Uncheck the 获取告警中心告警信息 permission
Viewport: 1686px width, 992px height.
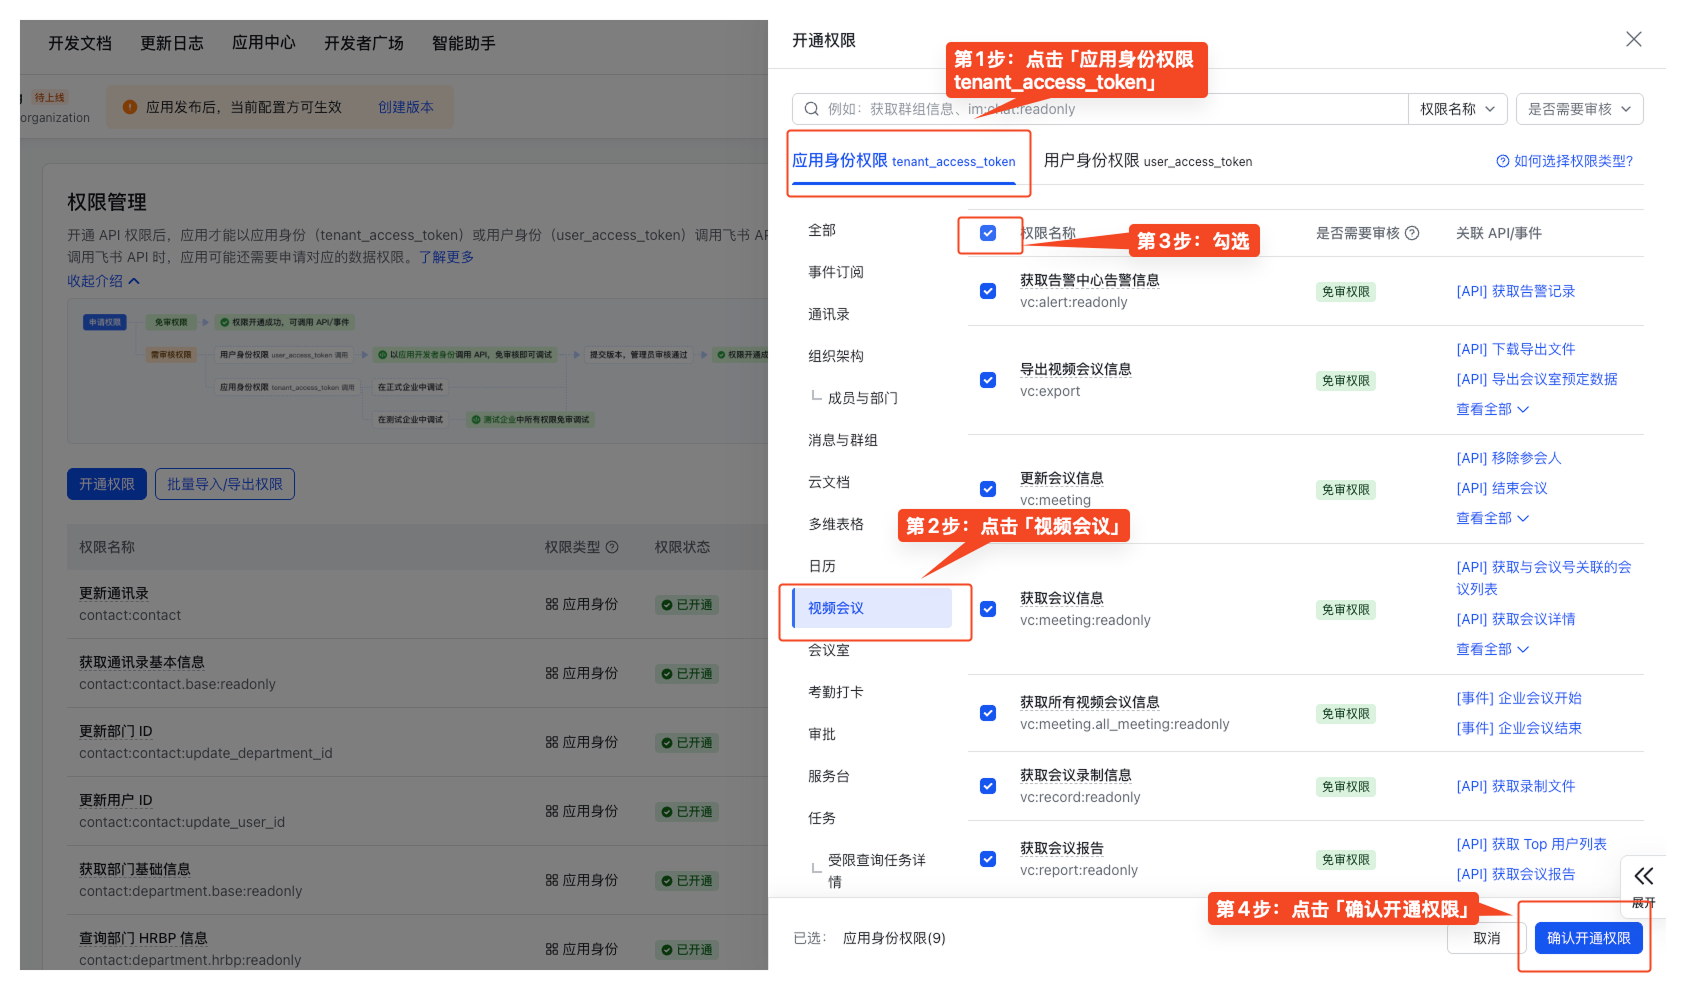point(988,291)
